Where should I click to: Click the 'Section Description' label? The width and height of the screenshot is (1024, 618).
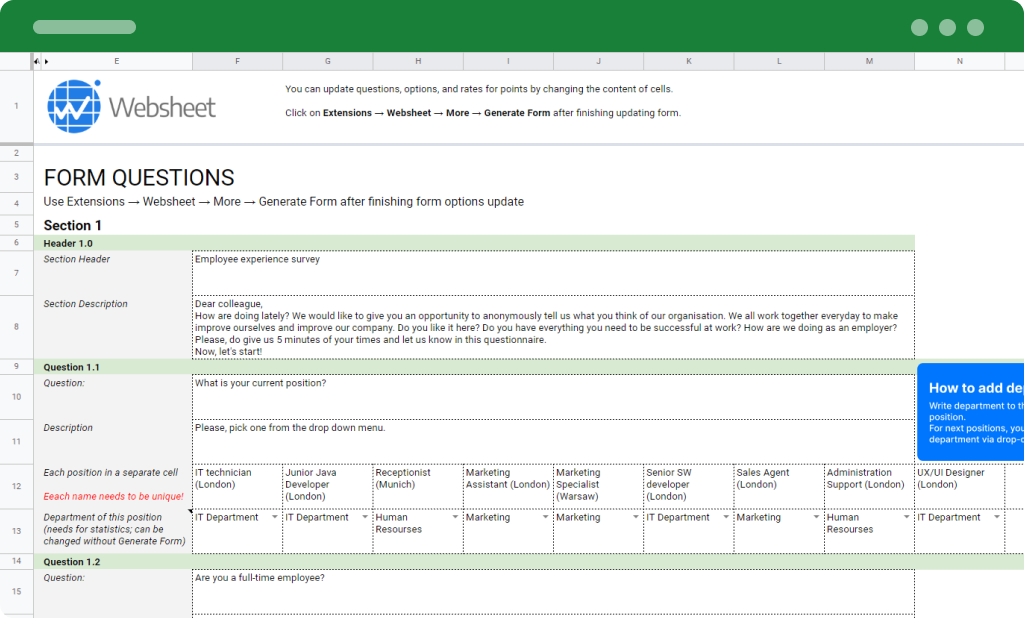(86, 304)
